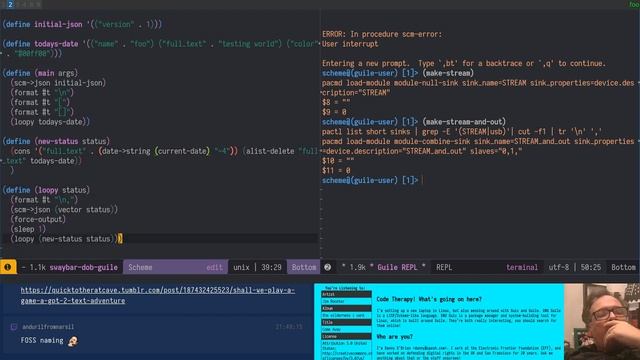Click the empty final scheme@(guile-user) prompt
This screenshot has width=640, height=360.
370,180
